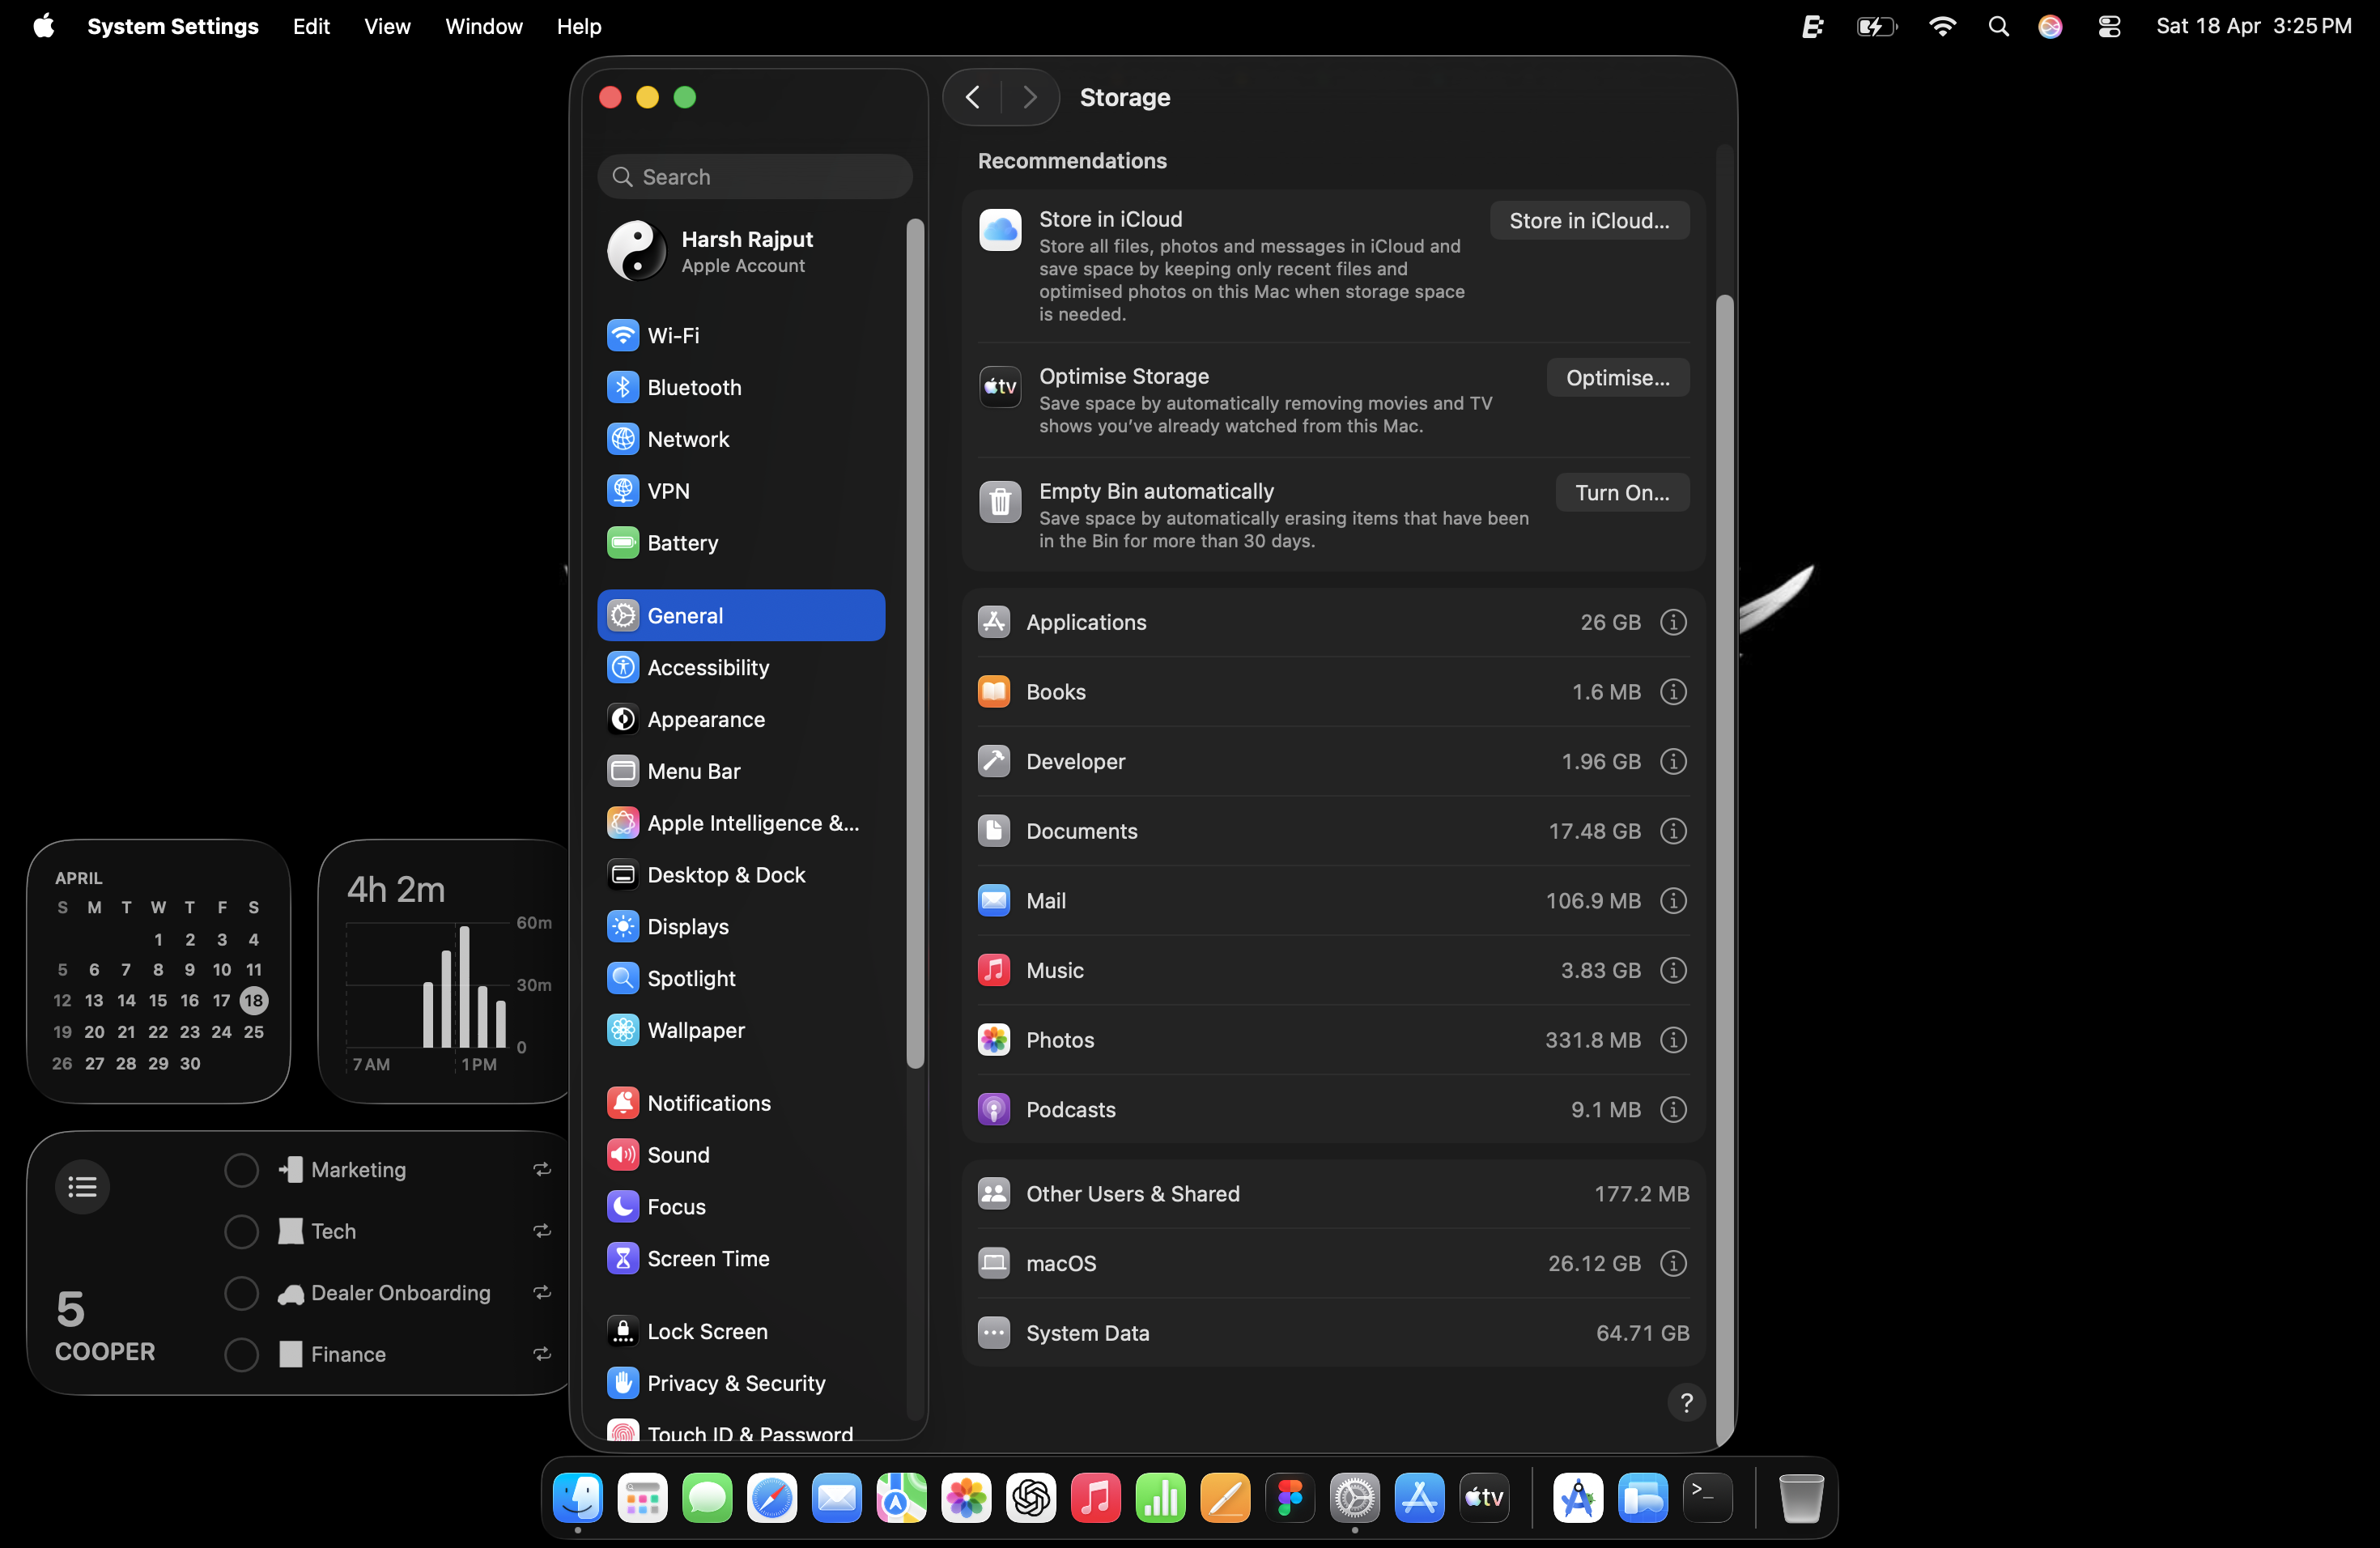Open Siri from the menu bar
Viewport: 2380px width, 1548px height.
tap(2050, 26)
